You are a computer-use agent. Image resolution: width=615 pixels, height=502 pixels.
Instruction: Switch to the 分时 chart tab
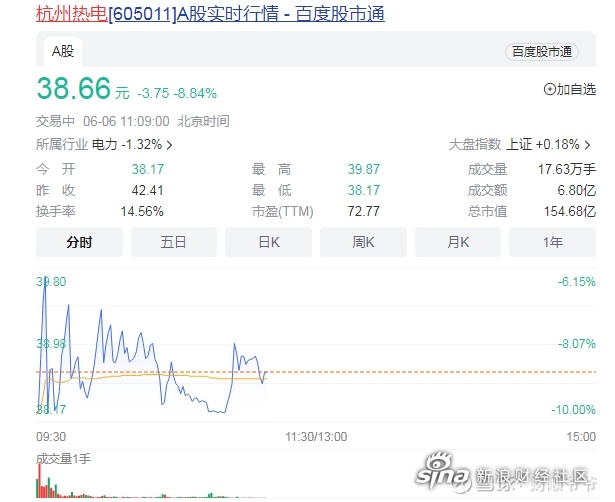pos(79,242)
